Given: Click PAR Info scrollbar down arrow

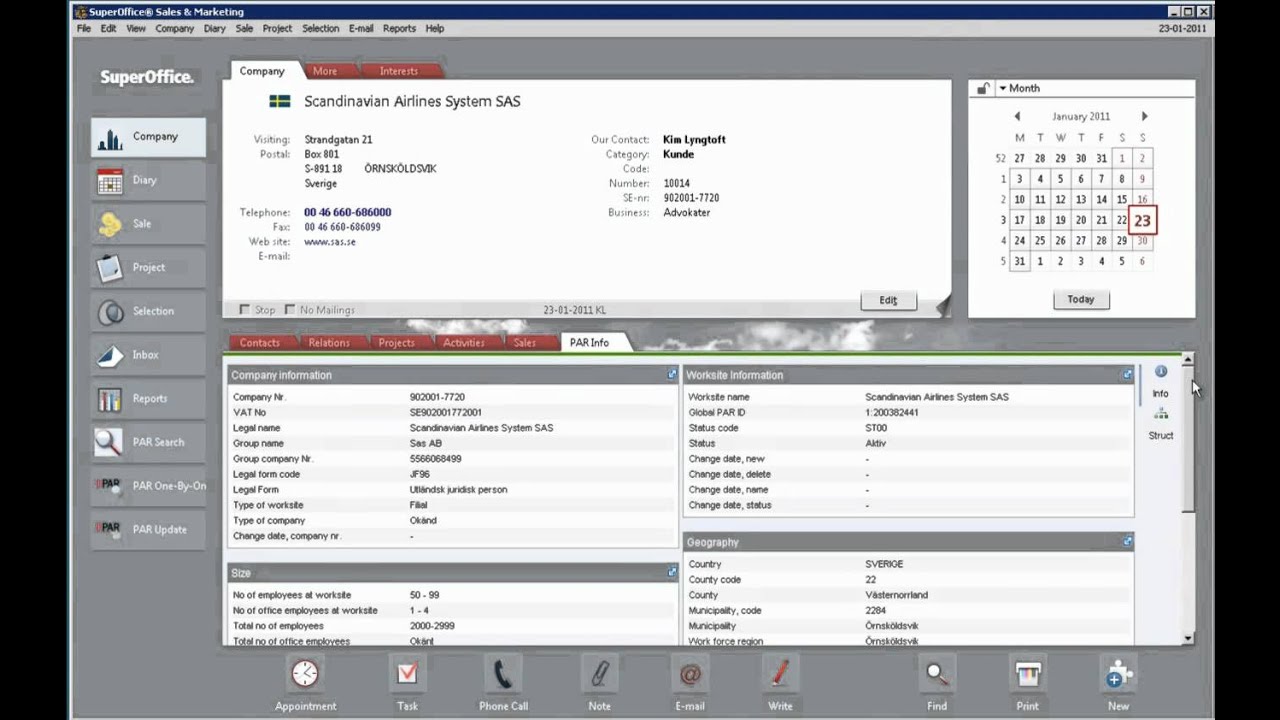Looking at the screenshot, I should point(1188,638).
